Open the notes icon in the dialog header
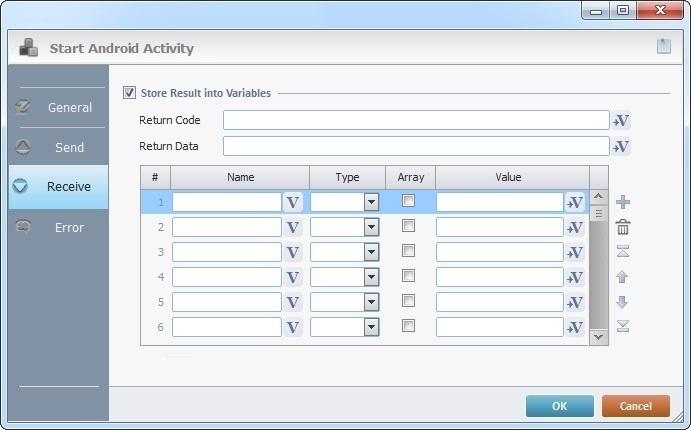The width and height of the screenshot is (691, 430). (x=663, y=46)
